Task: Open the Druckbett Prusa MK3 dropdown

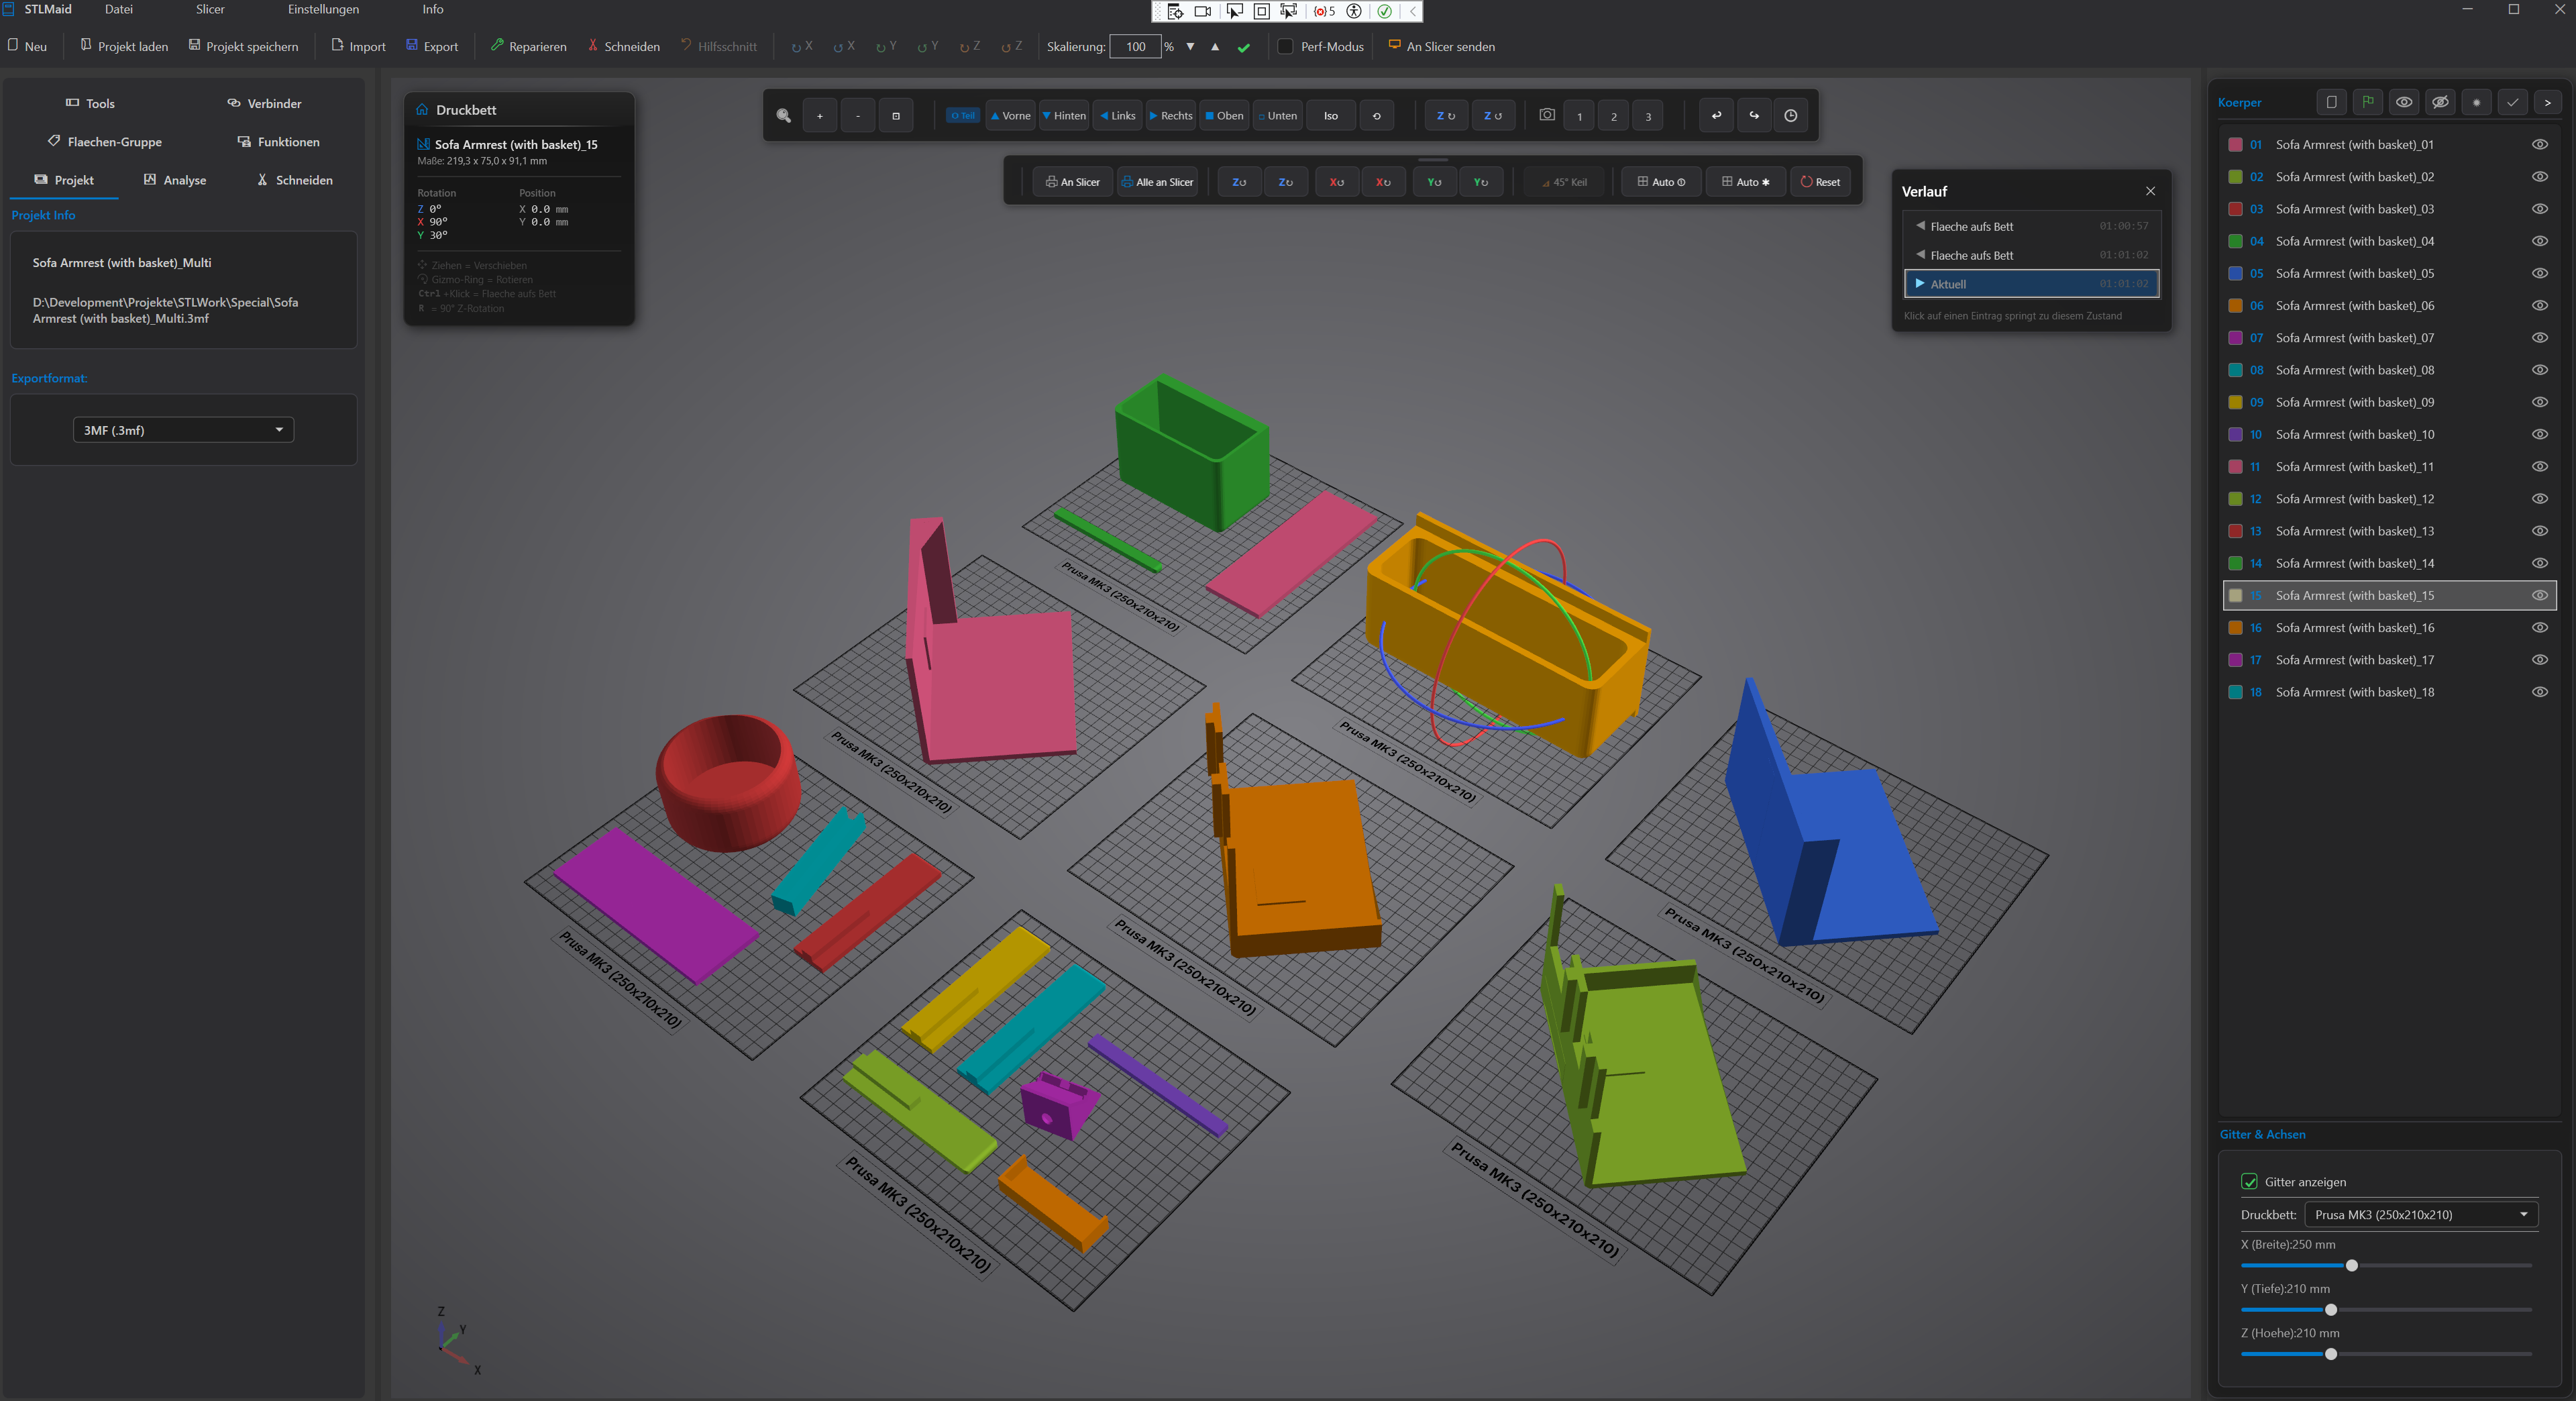Action: 2420,1214
